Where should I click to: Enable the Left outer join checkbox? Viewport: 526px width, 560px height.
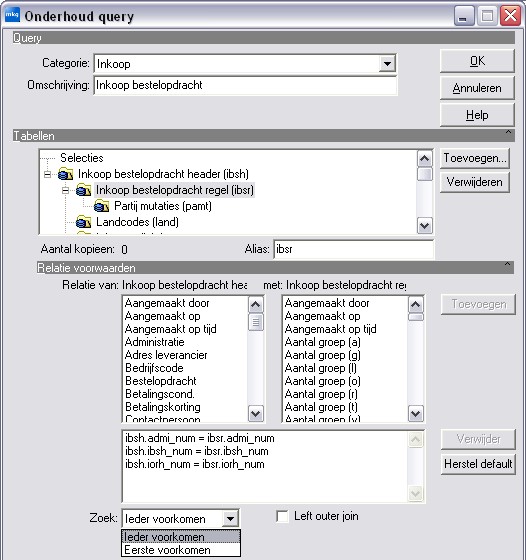[282, 516]
